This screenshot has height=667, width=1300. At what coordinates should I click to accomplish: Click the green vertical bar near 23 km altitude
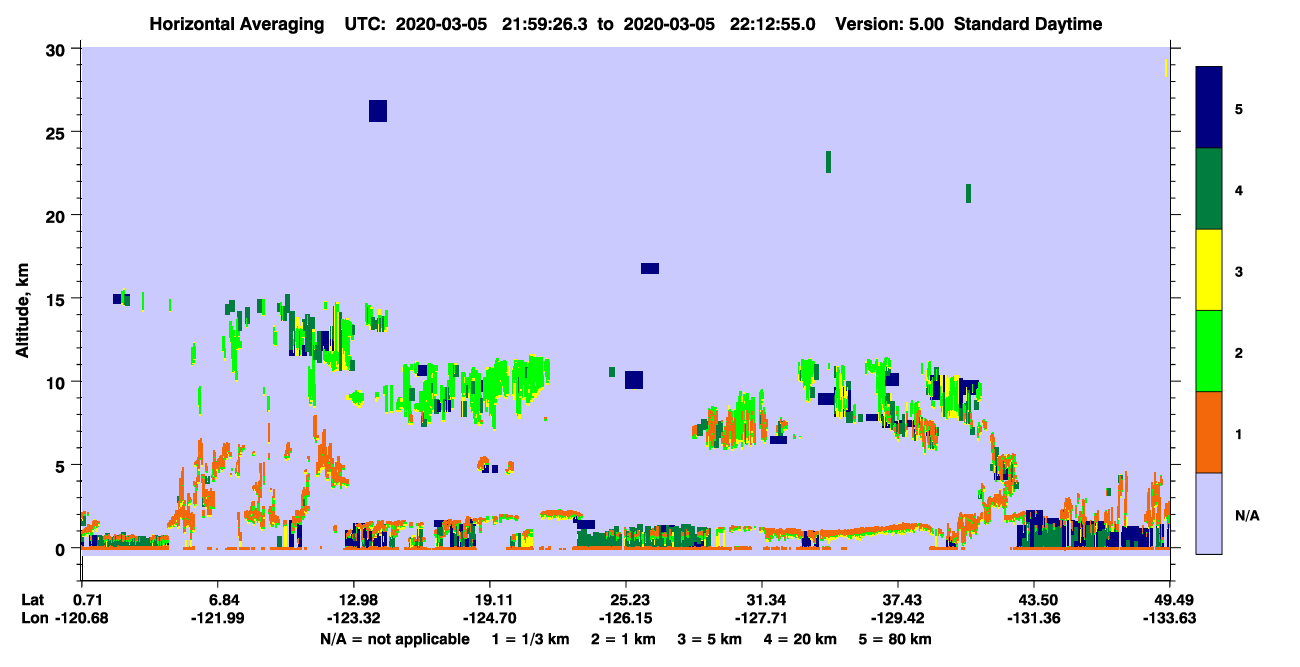tap(828, 162)
